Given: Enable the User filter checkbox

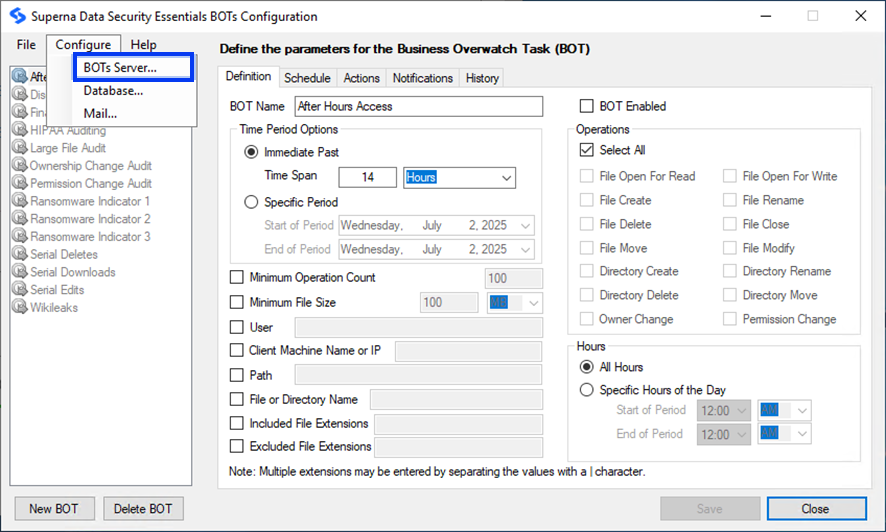Looking at the screenshot, I should point(237,327).
